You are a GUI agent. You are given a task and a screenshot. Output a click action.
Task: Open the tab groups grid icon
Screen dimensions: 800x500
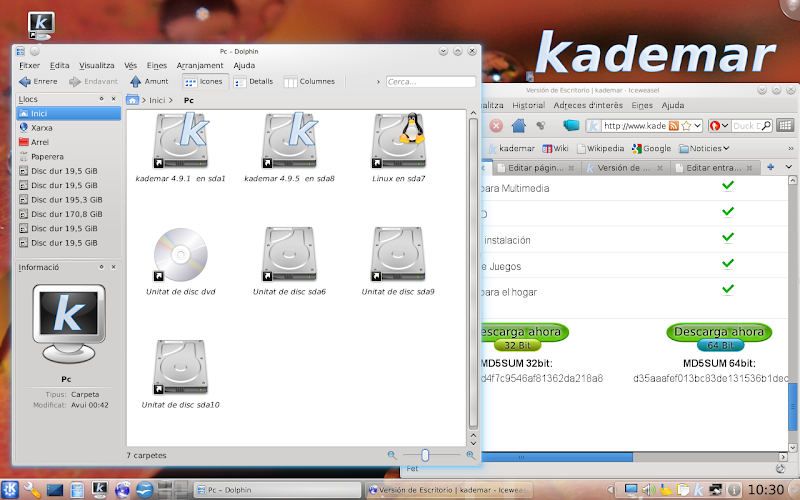tap(785, 125)
